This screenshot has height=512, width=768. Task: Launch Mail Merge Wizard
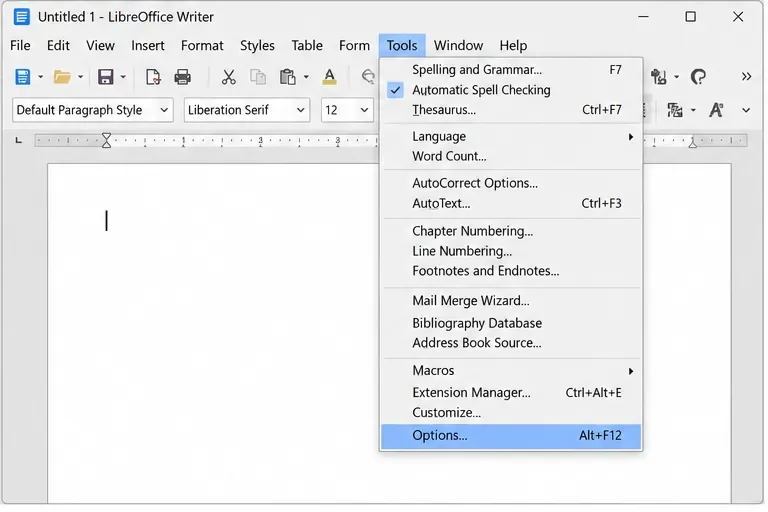click(510, 301)
